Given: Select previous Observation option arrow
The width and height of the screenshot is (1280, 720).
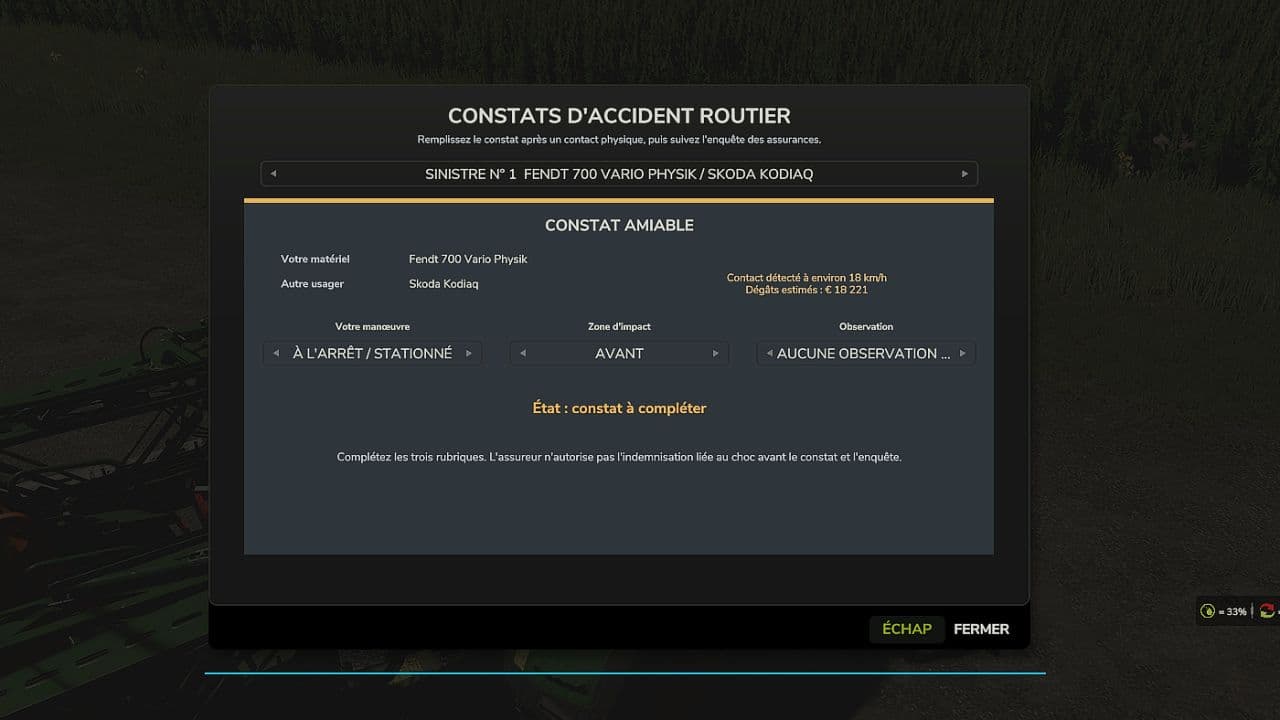Looking at the screenshot, I should click(x=769, y=353).
